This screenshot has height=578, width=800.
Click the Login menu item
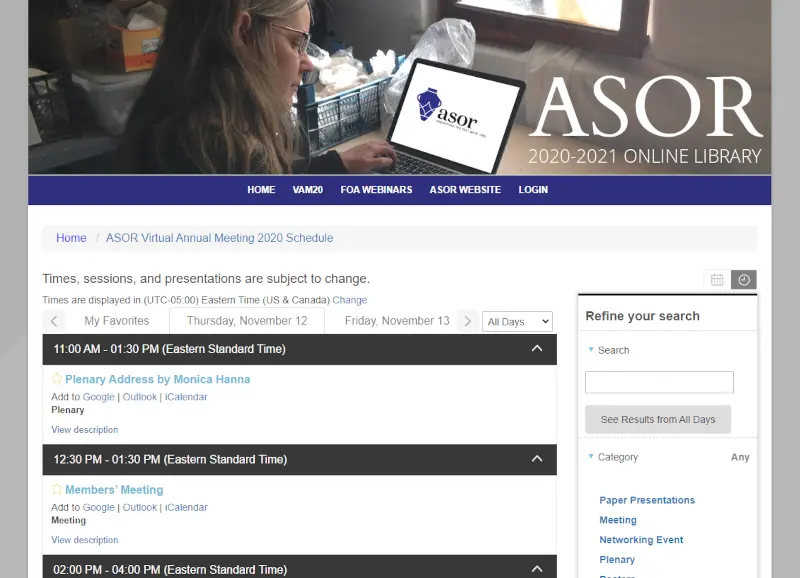(533, 190)
